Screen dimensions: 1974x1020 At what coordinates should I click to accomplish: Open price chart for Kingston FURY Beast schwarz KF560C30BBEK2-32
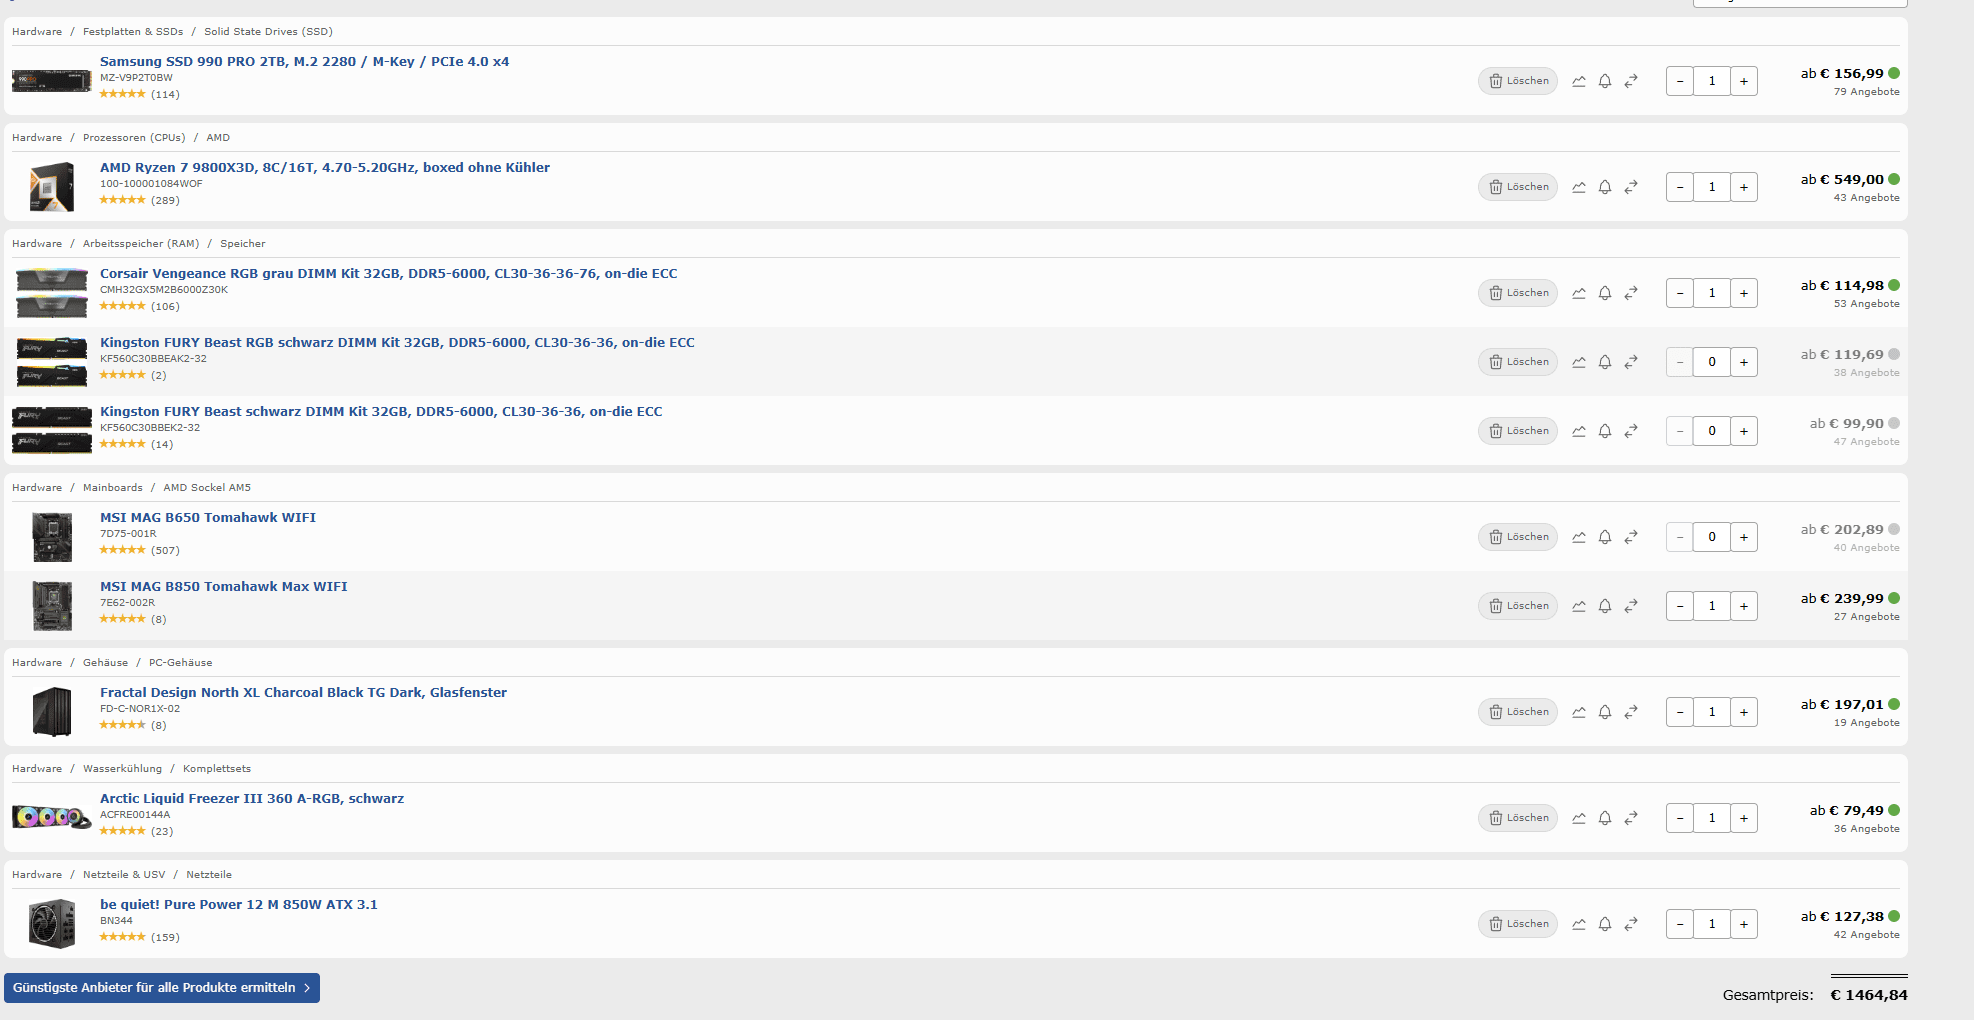click(x=1579, y=431)
